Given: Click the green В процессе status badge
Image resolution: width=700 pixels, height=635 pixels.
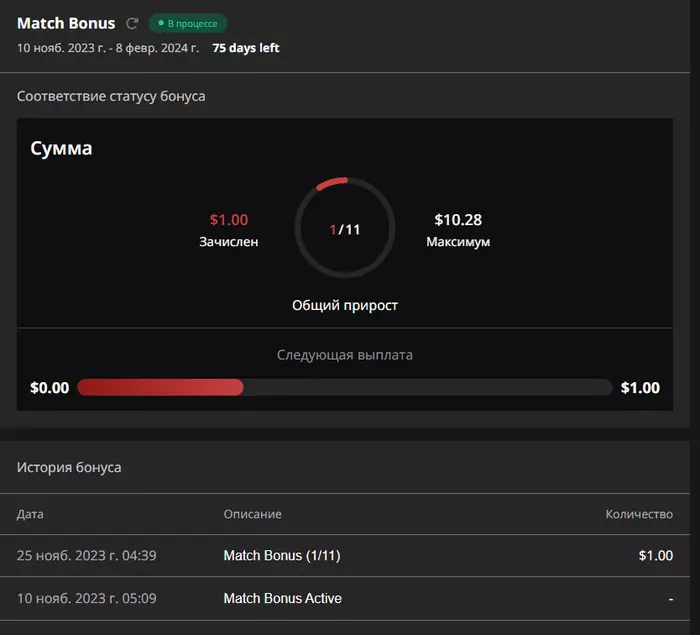Looking at the screenshot, I should [188, 23].
